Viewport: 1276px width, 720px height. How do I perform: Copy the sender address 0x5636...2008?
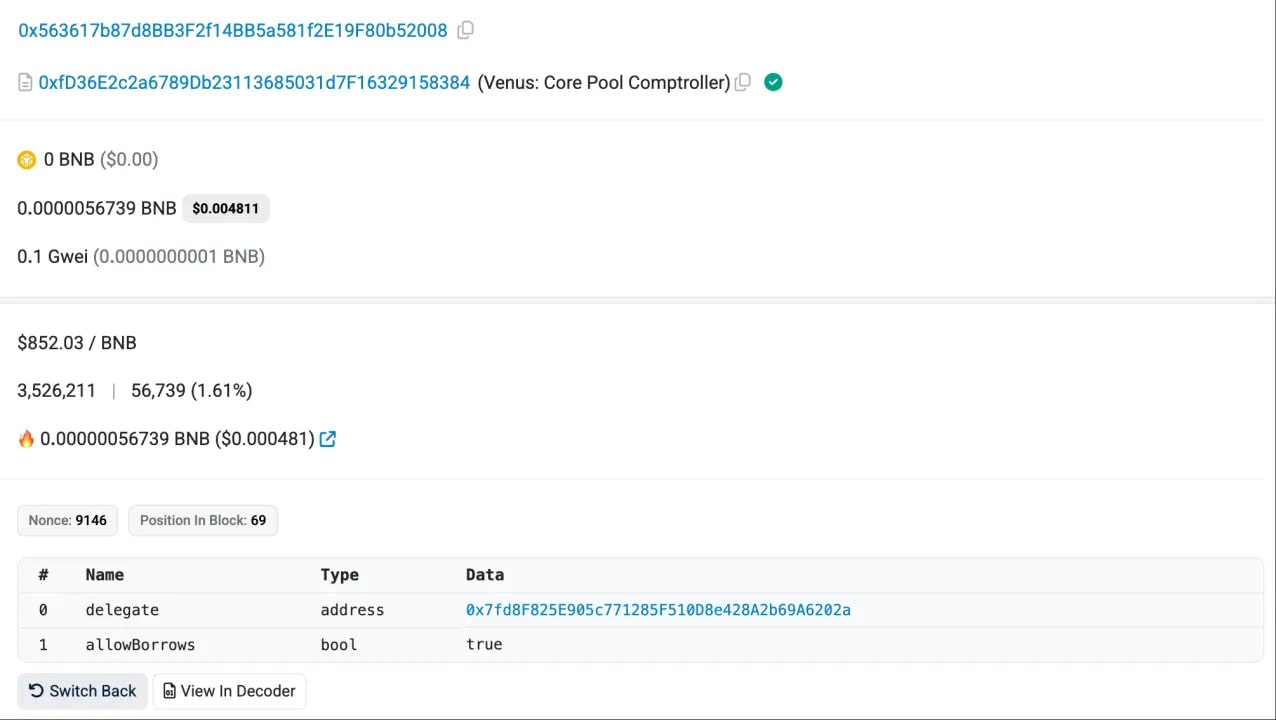pyautogui.click(x=465, y=30)
